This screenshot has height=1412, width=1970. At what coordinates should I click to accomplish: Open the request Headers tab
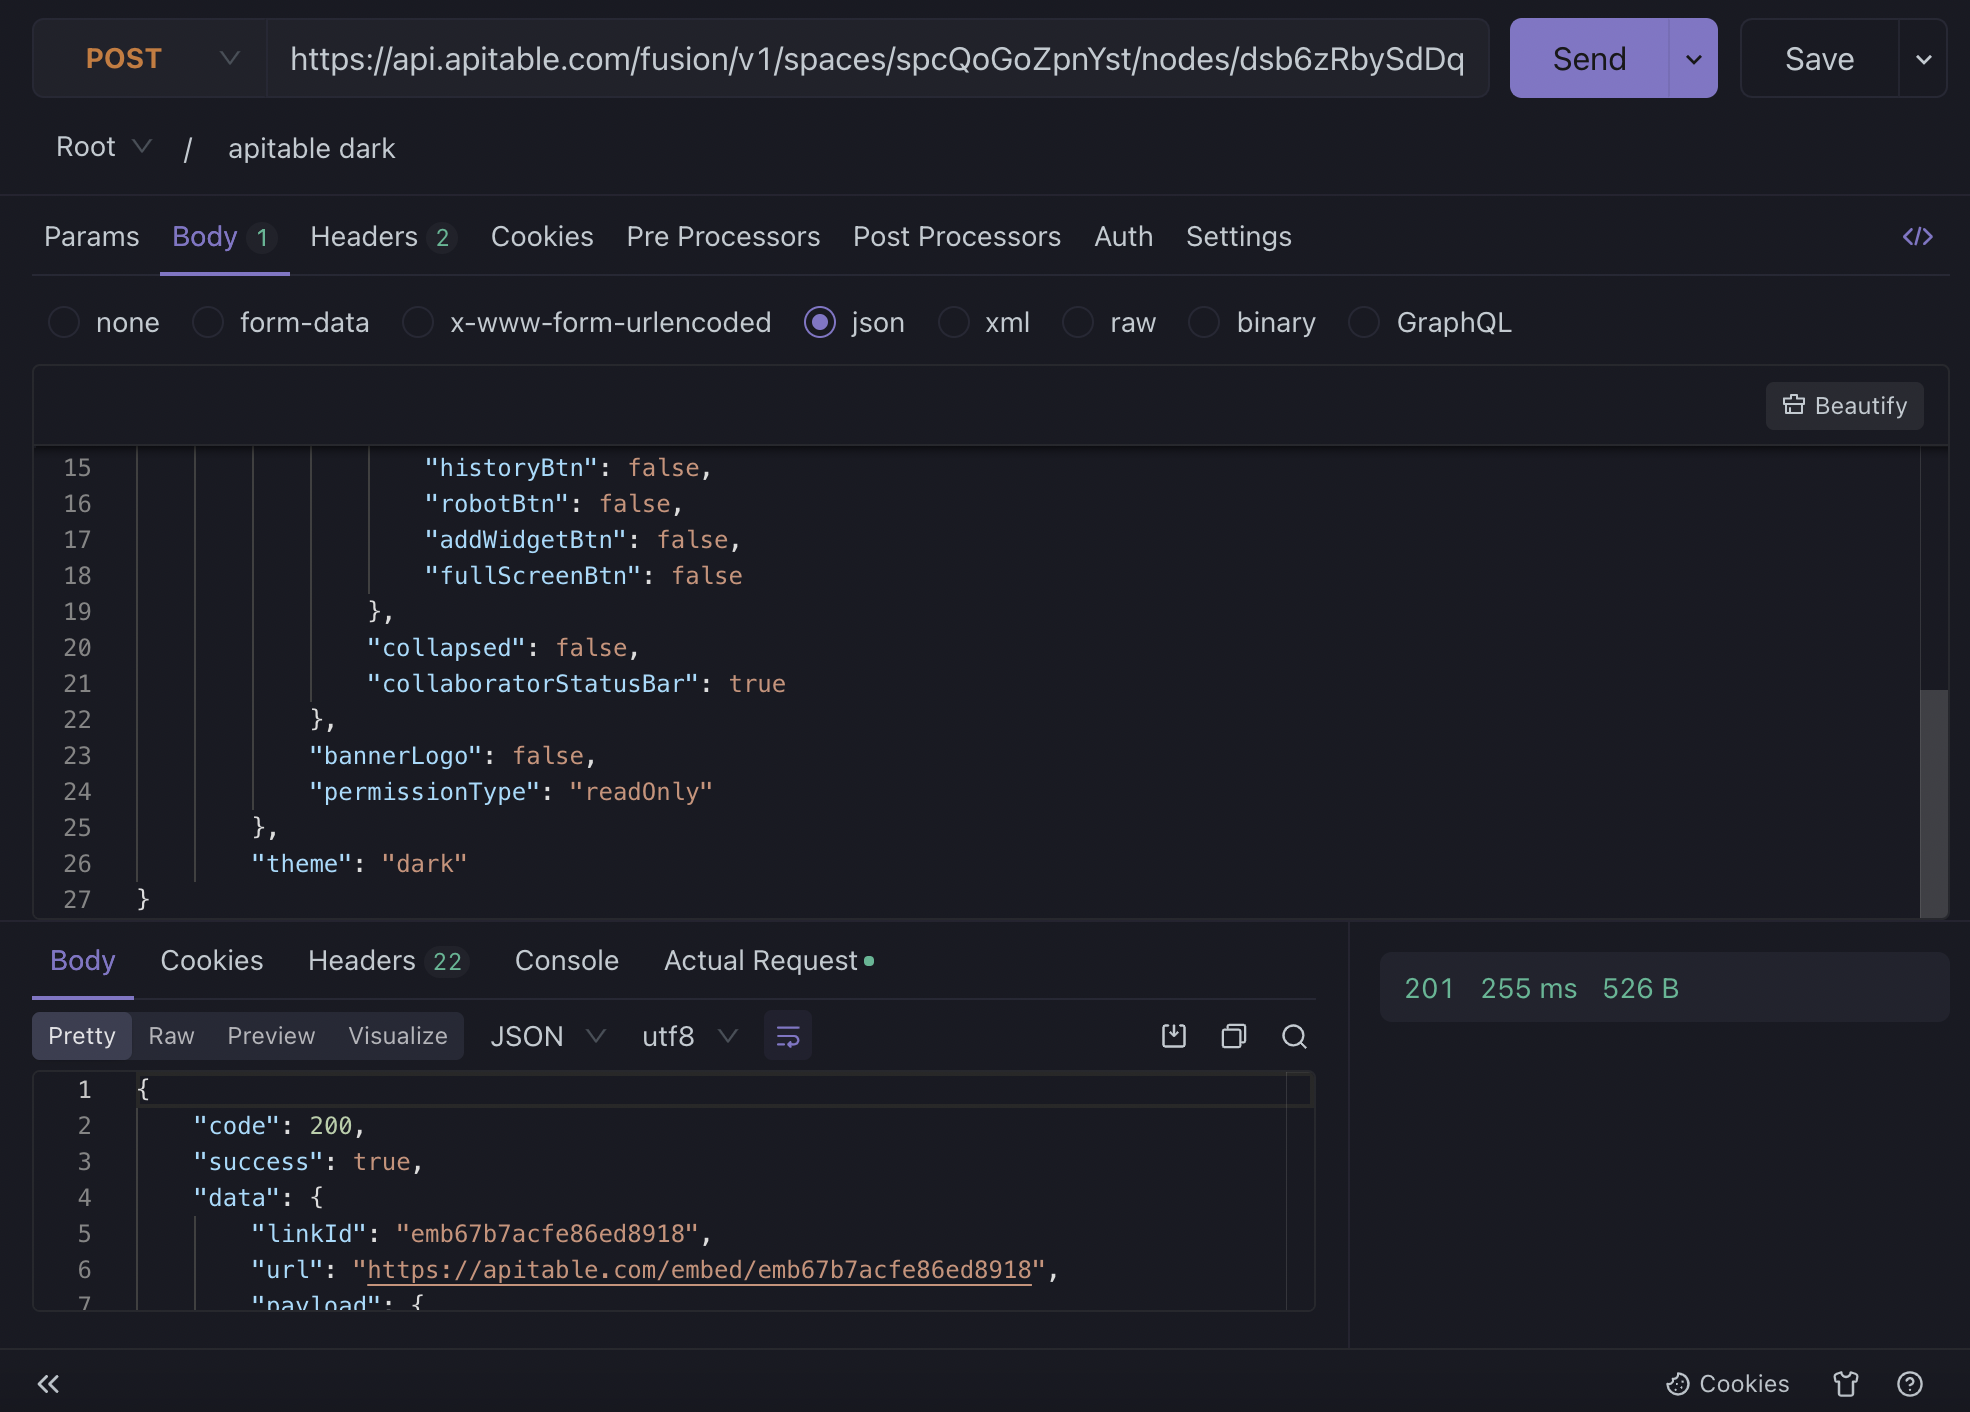tap(383, 237)
